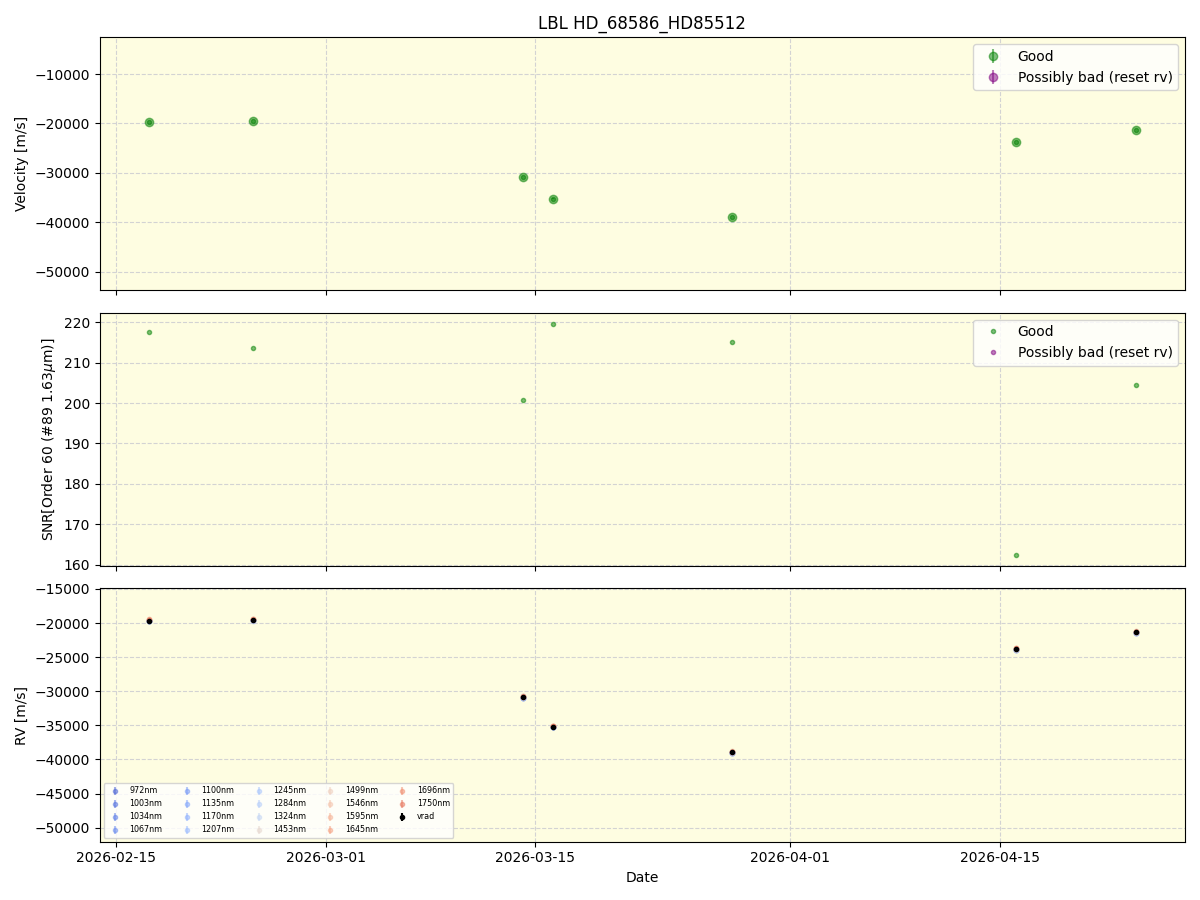Screen dimensions: 1200x900
Task: Click the 1034nm legend marker
Action: (115, 817)
